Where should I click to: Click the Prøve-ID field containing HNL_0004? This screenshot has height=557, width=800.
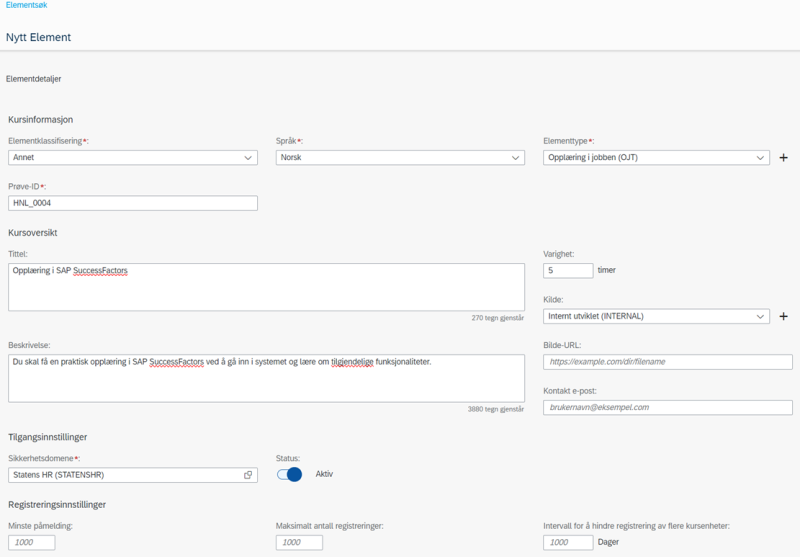pos(133,203)
